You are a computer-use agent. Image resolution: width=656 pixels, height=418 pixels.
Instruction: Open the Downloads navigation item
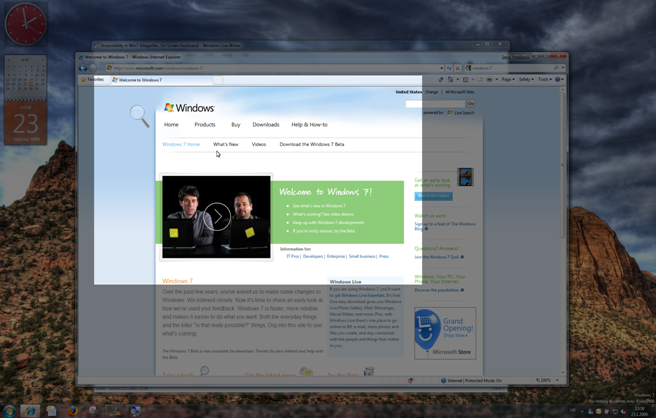(x=266, y=125)
